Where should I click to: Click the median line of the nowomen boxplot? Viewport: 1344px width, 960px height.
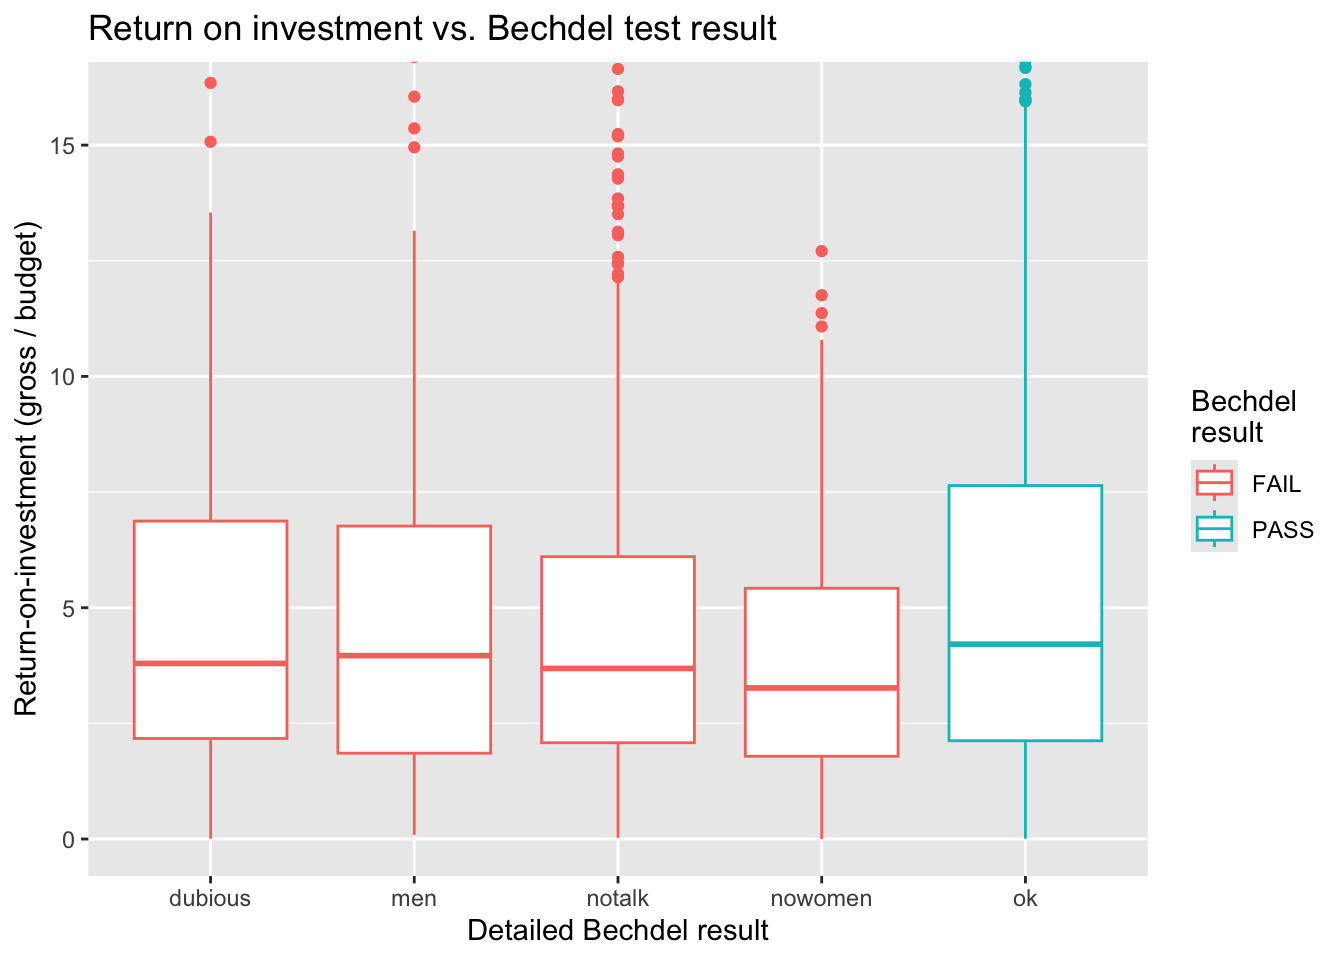click(821, 688)
